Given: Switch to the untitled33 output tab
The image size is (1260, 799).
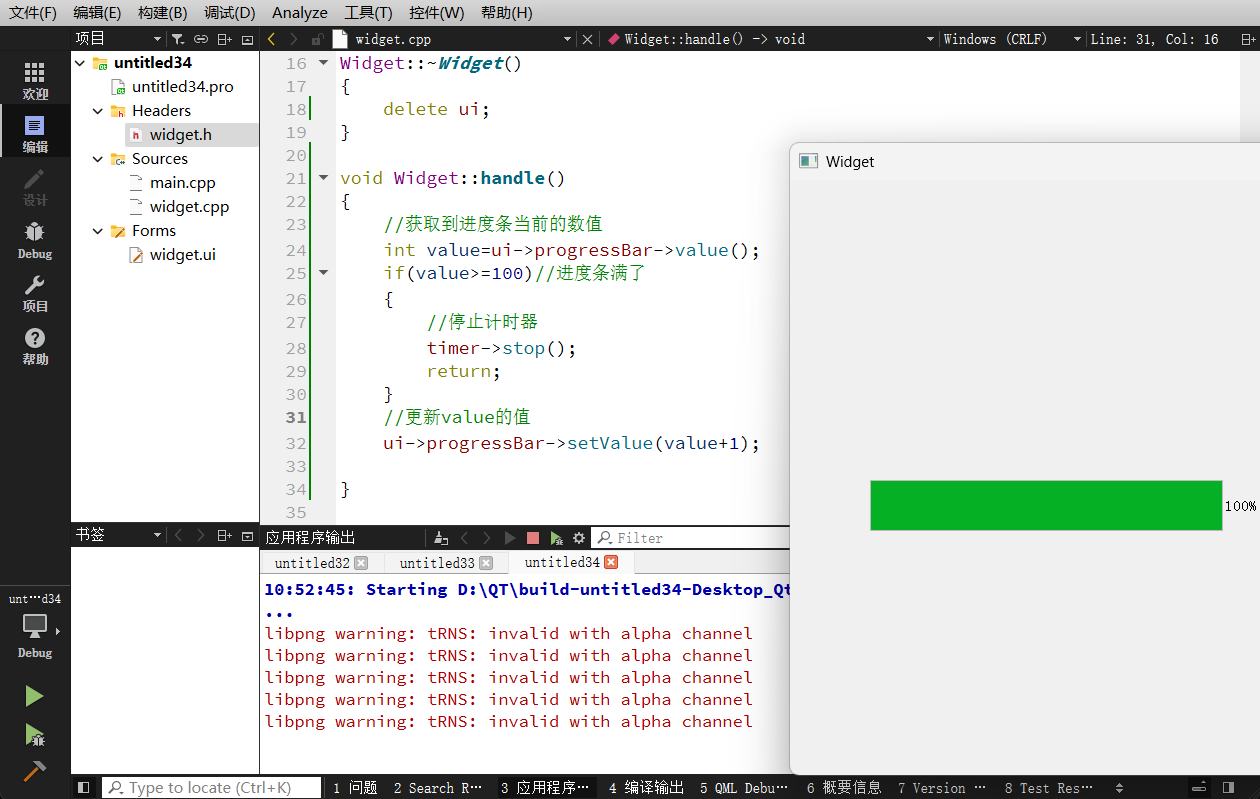Looking at the screenshot, I should coord(437,563).
